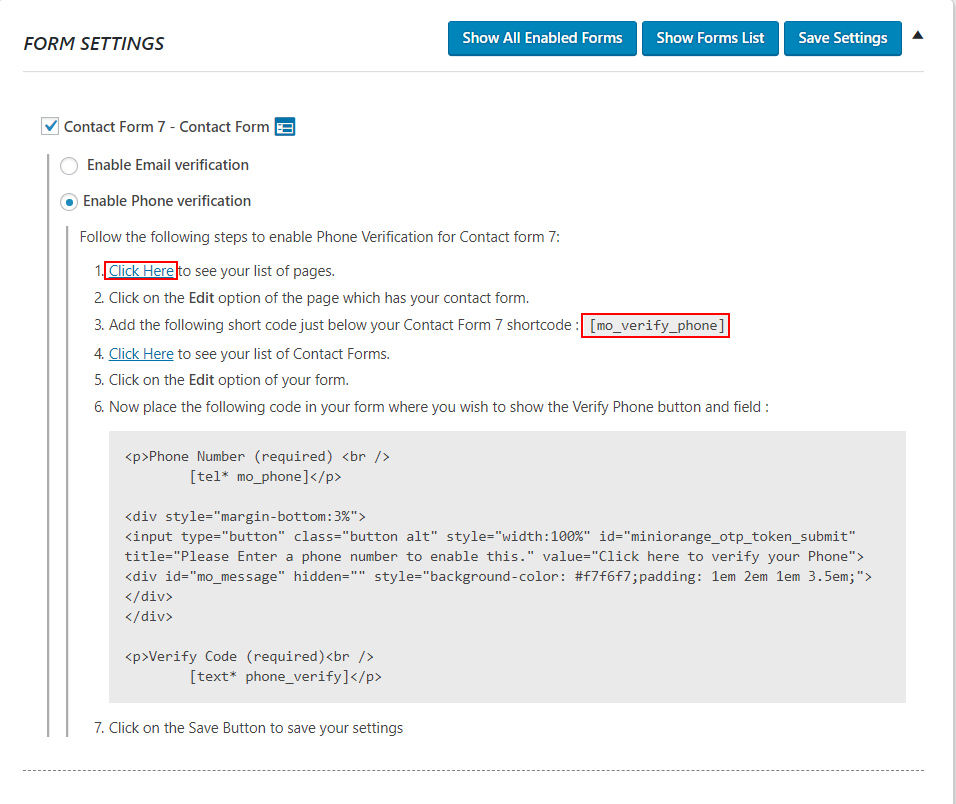Click the FORM SETTINGS heading
The height and width of the screenshot is (804, 956).
point(94,44)
